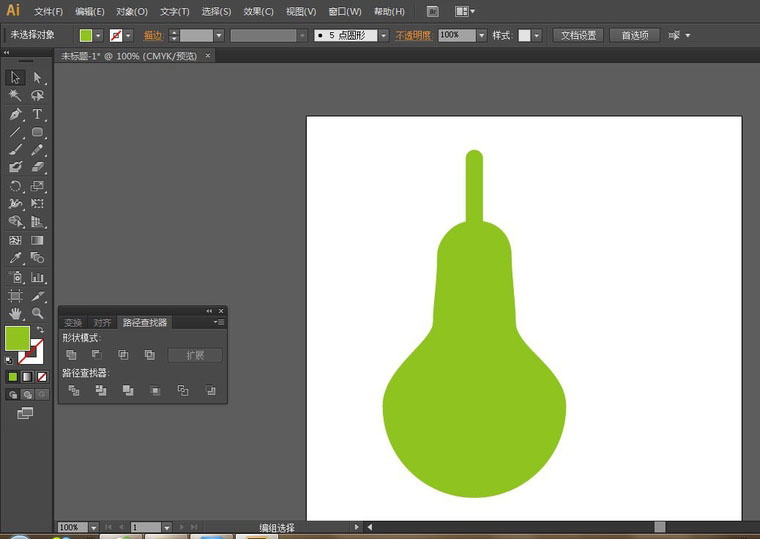The height and width of the screenshot is (539, 760).
Task: Select the Hand tool
Action: click(x=15, y=314)
